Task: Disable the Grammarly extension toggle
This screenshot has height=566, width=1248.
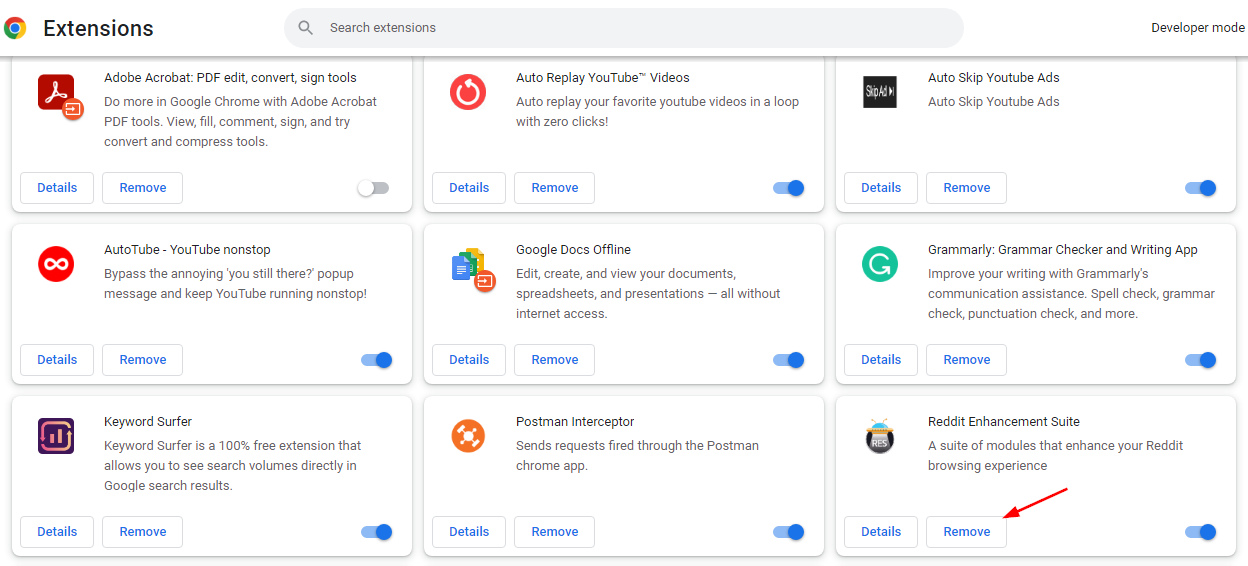Action: (1200, 360)
